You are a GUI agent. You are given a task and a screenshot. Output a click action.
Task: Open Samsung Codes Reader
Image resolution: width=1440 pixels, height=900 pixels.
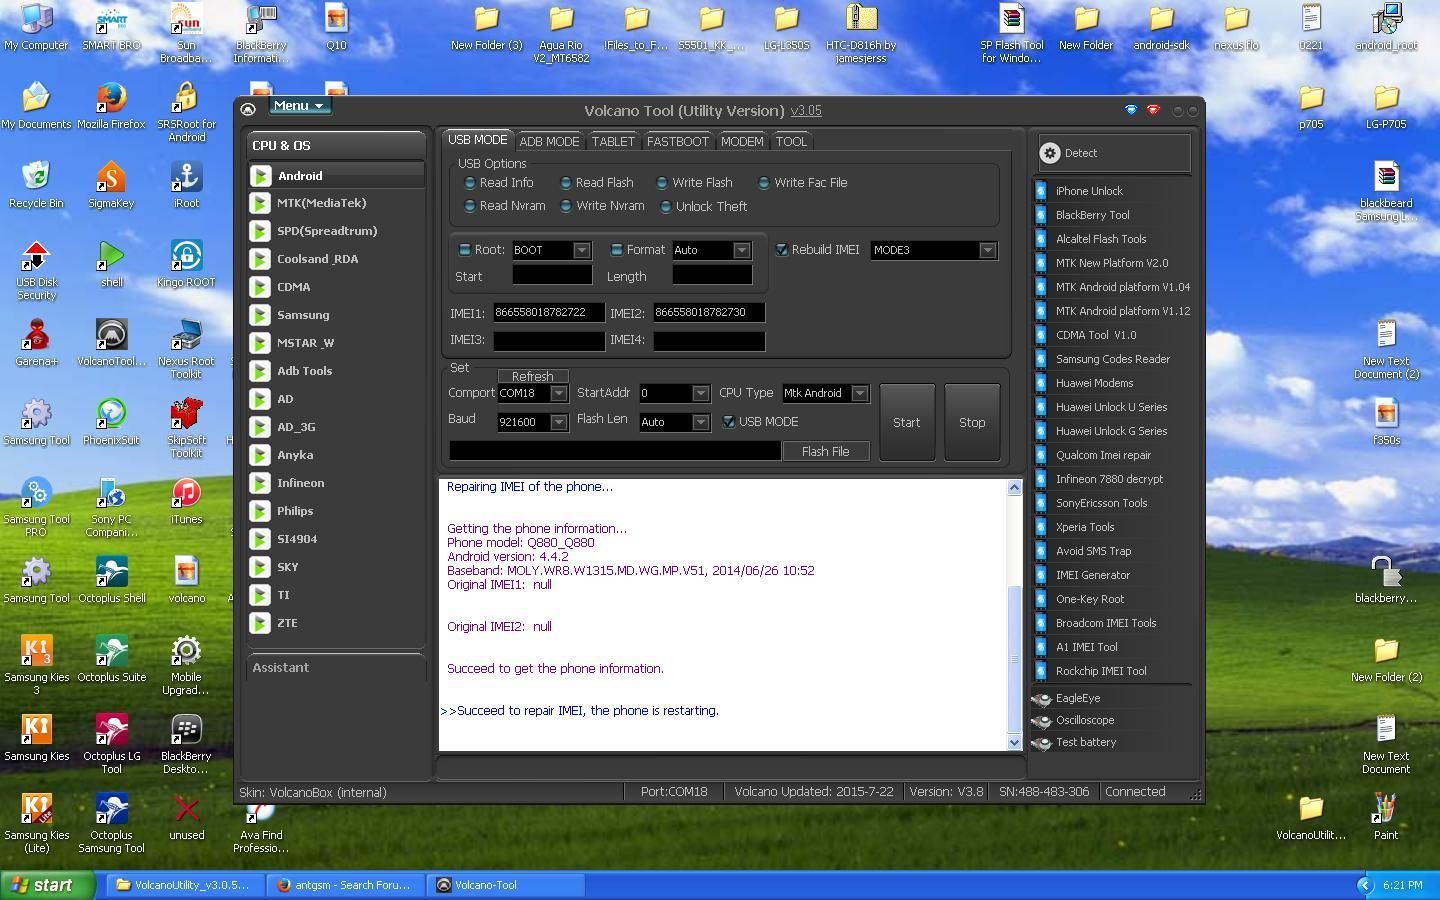tap(1112, 359)
